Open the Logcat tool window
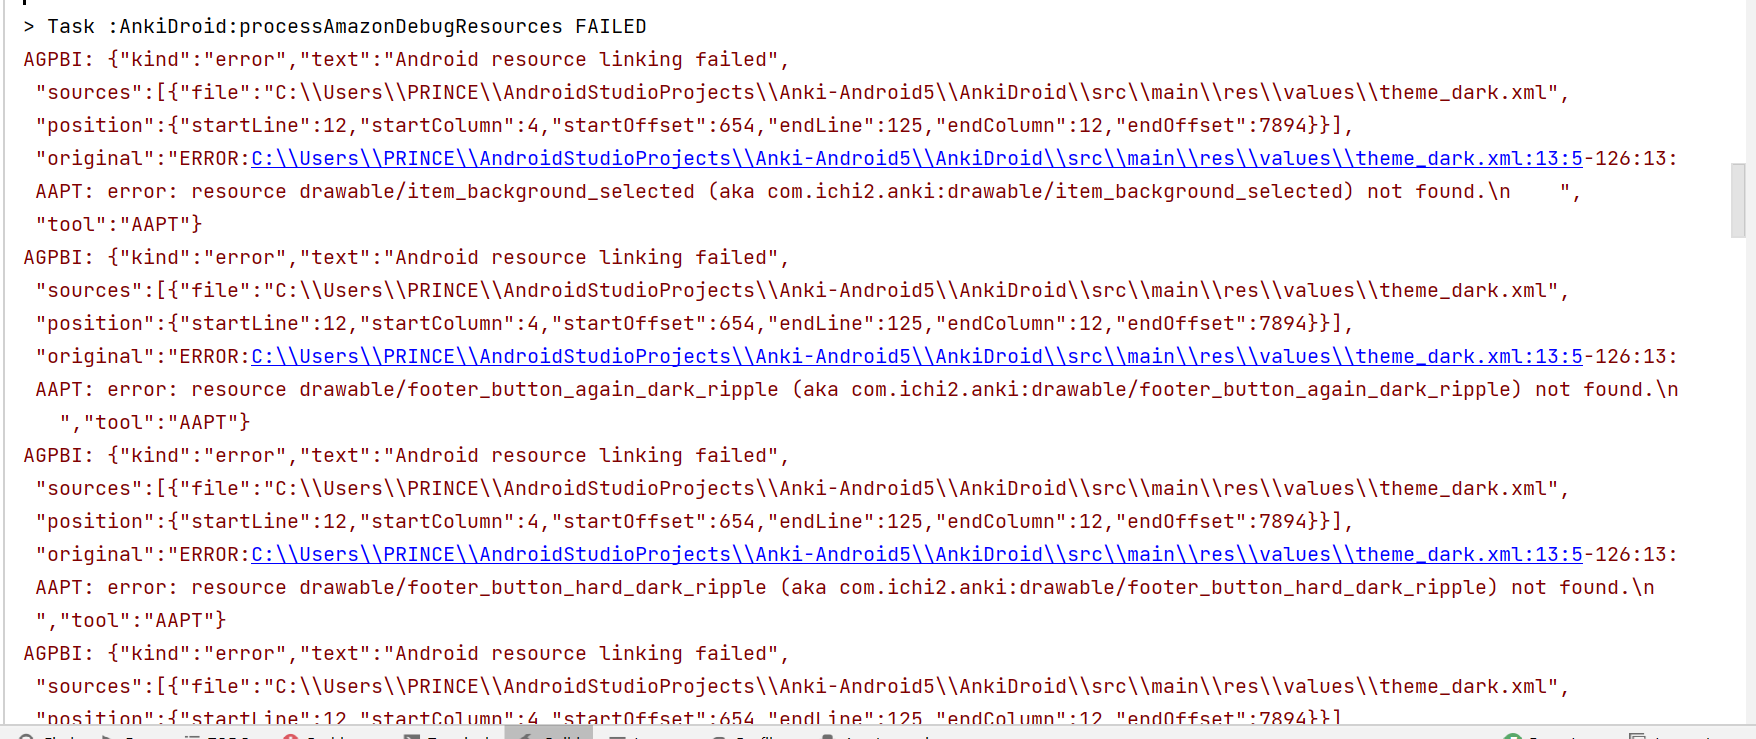The image size is (1756, 739). pos(650,736)
